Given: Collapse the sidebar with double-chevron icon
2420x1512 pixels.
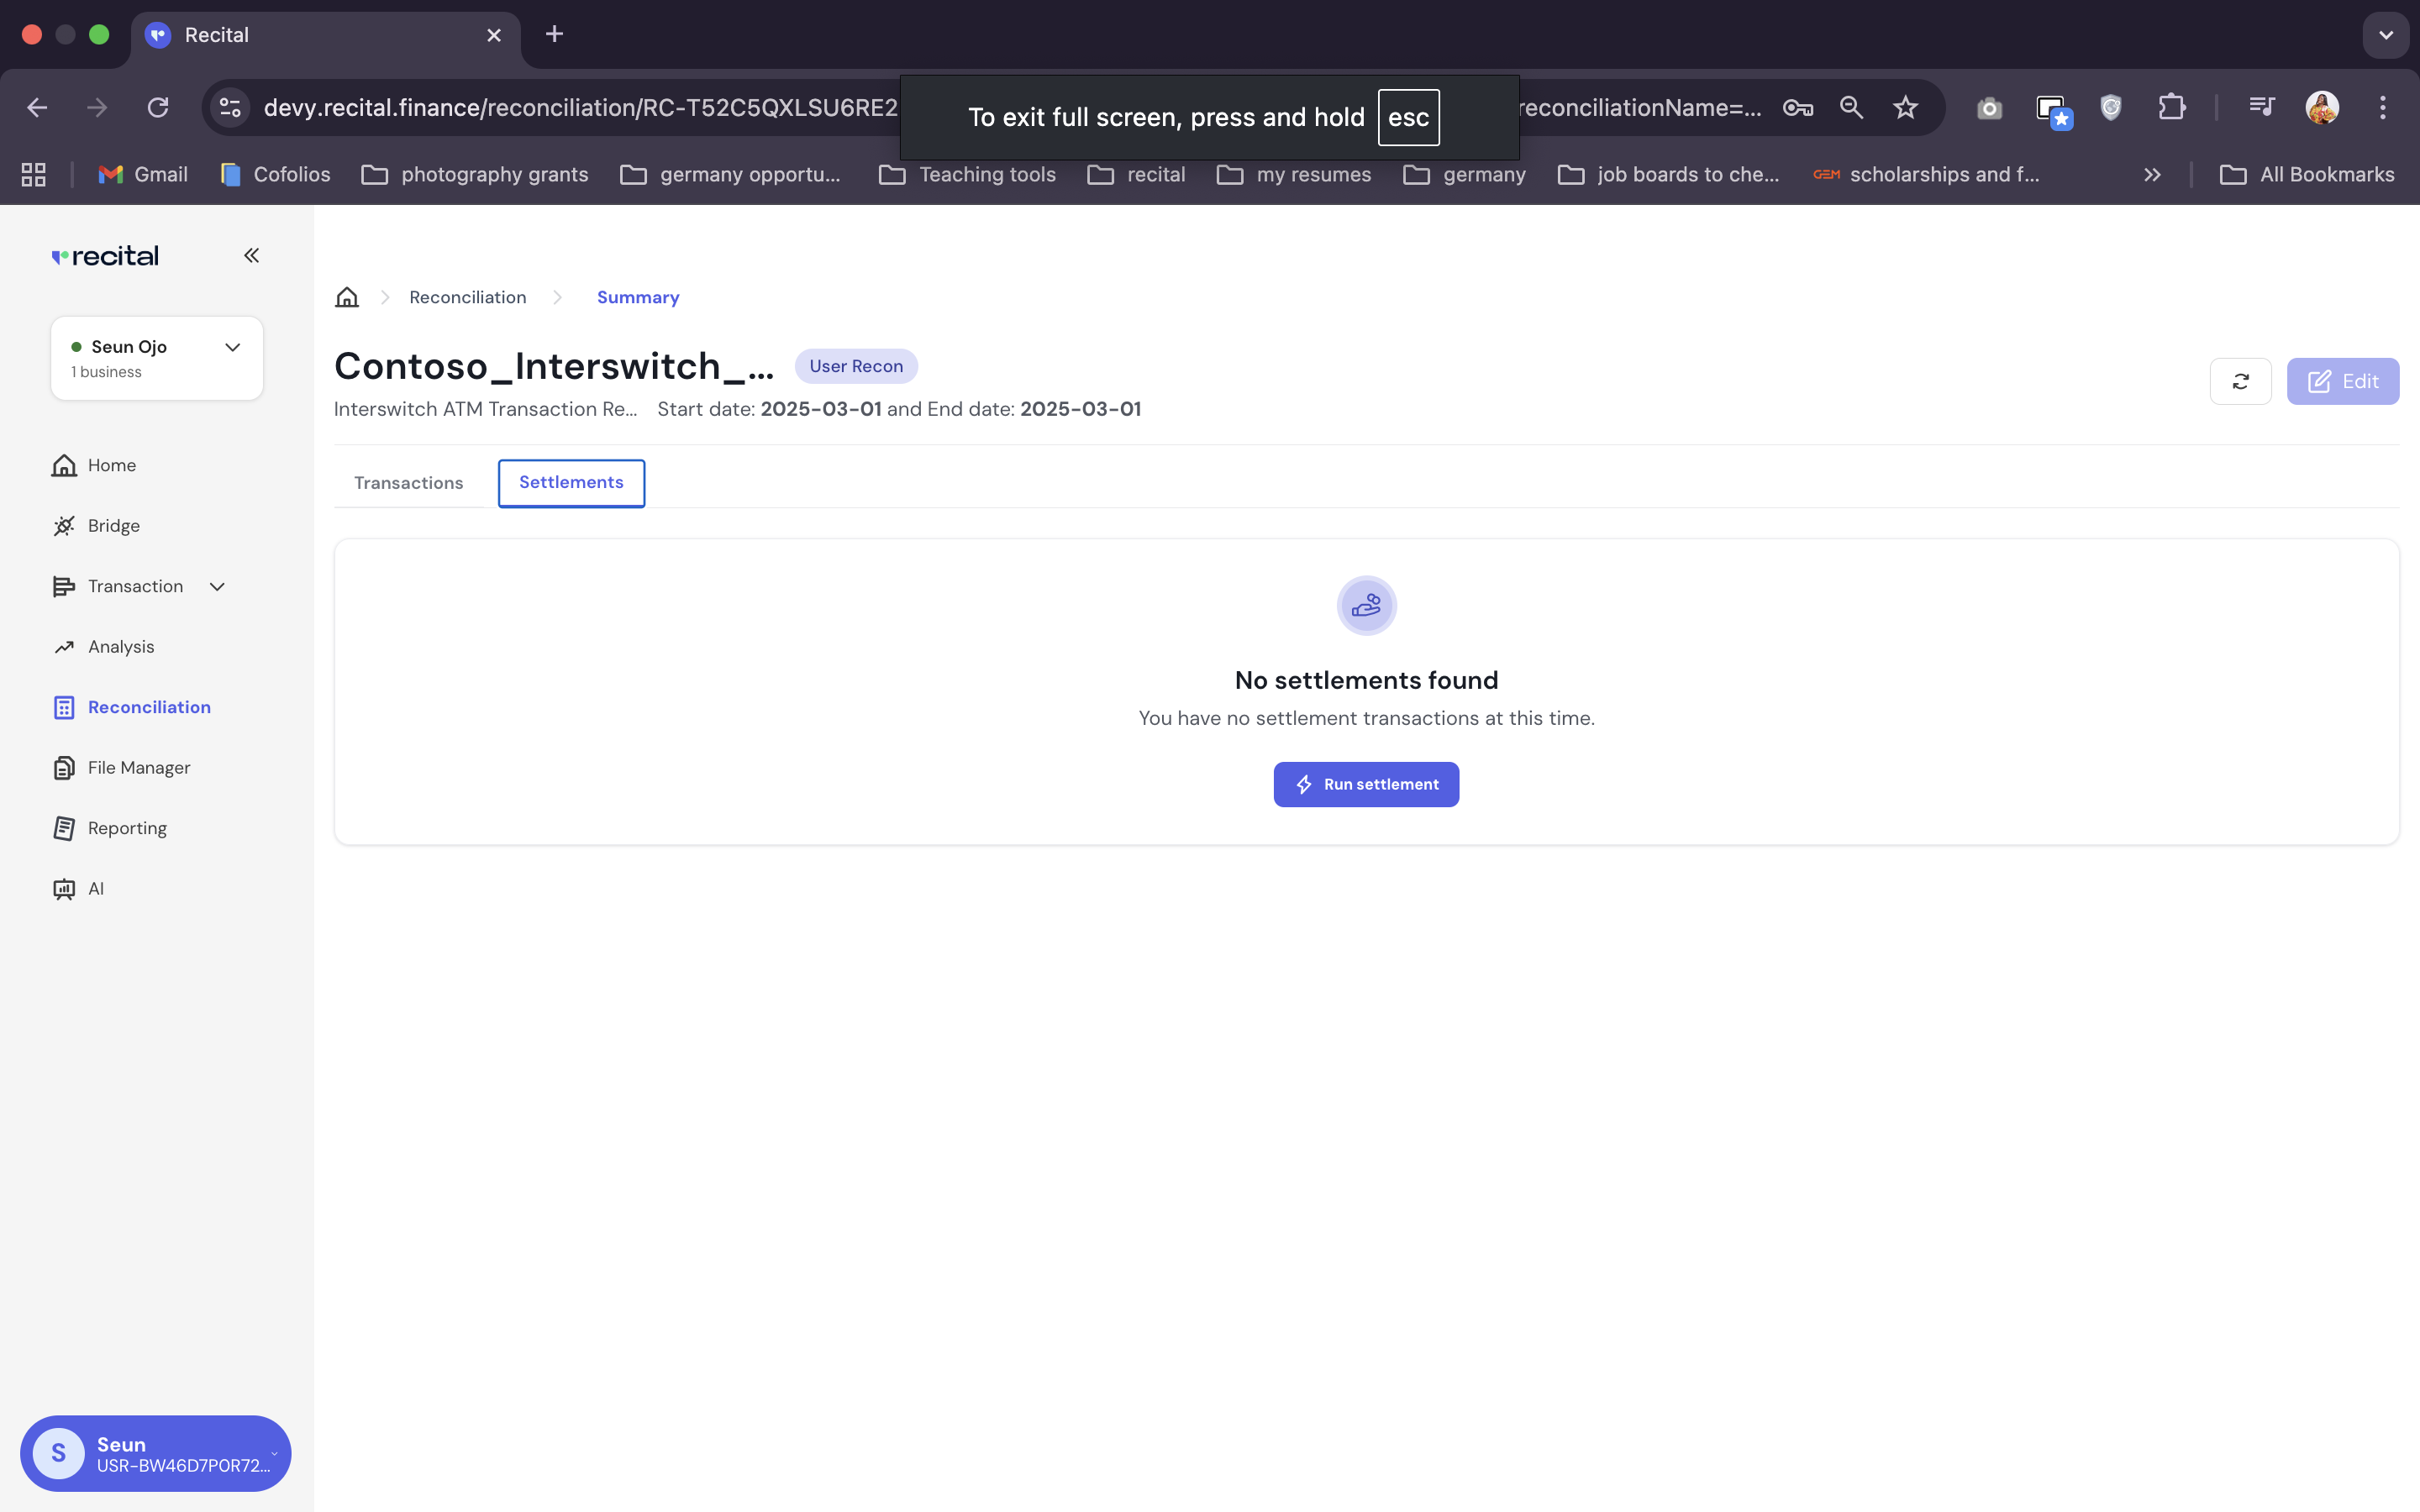Looking at the screenshot, I should [251, 256].
